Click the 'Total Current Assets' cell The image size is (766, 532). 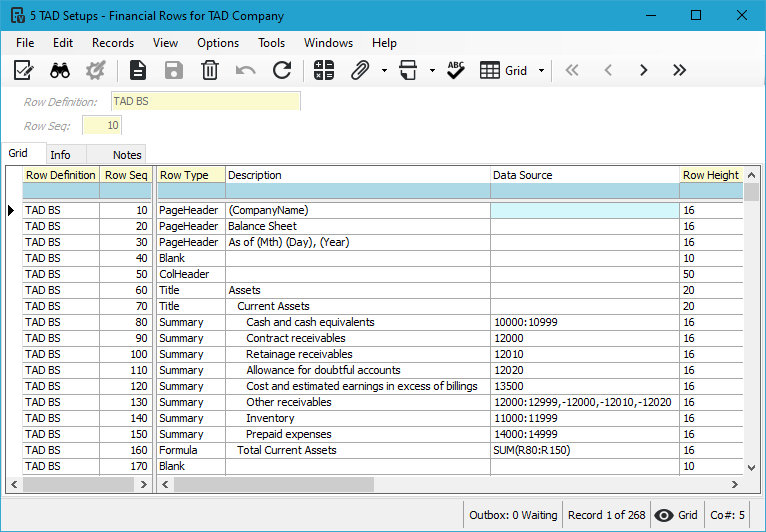358,450
